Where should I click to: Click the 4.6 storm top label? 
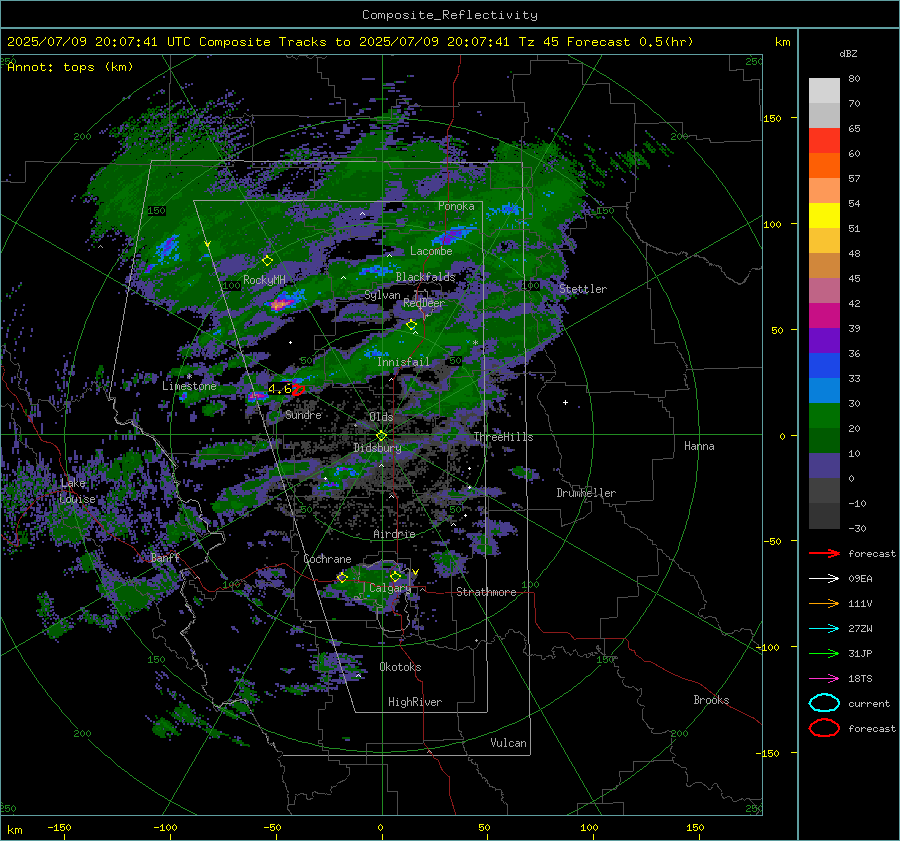[x=280, y=389]
